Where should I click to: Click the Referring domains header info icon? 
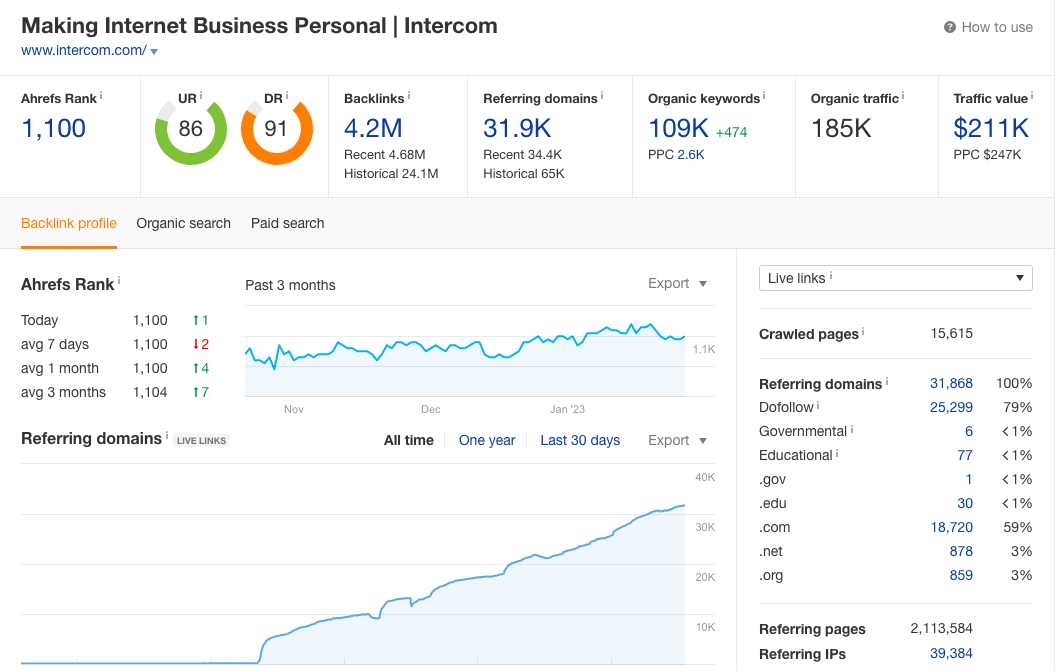click(602, 96)
